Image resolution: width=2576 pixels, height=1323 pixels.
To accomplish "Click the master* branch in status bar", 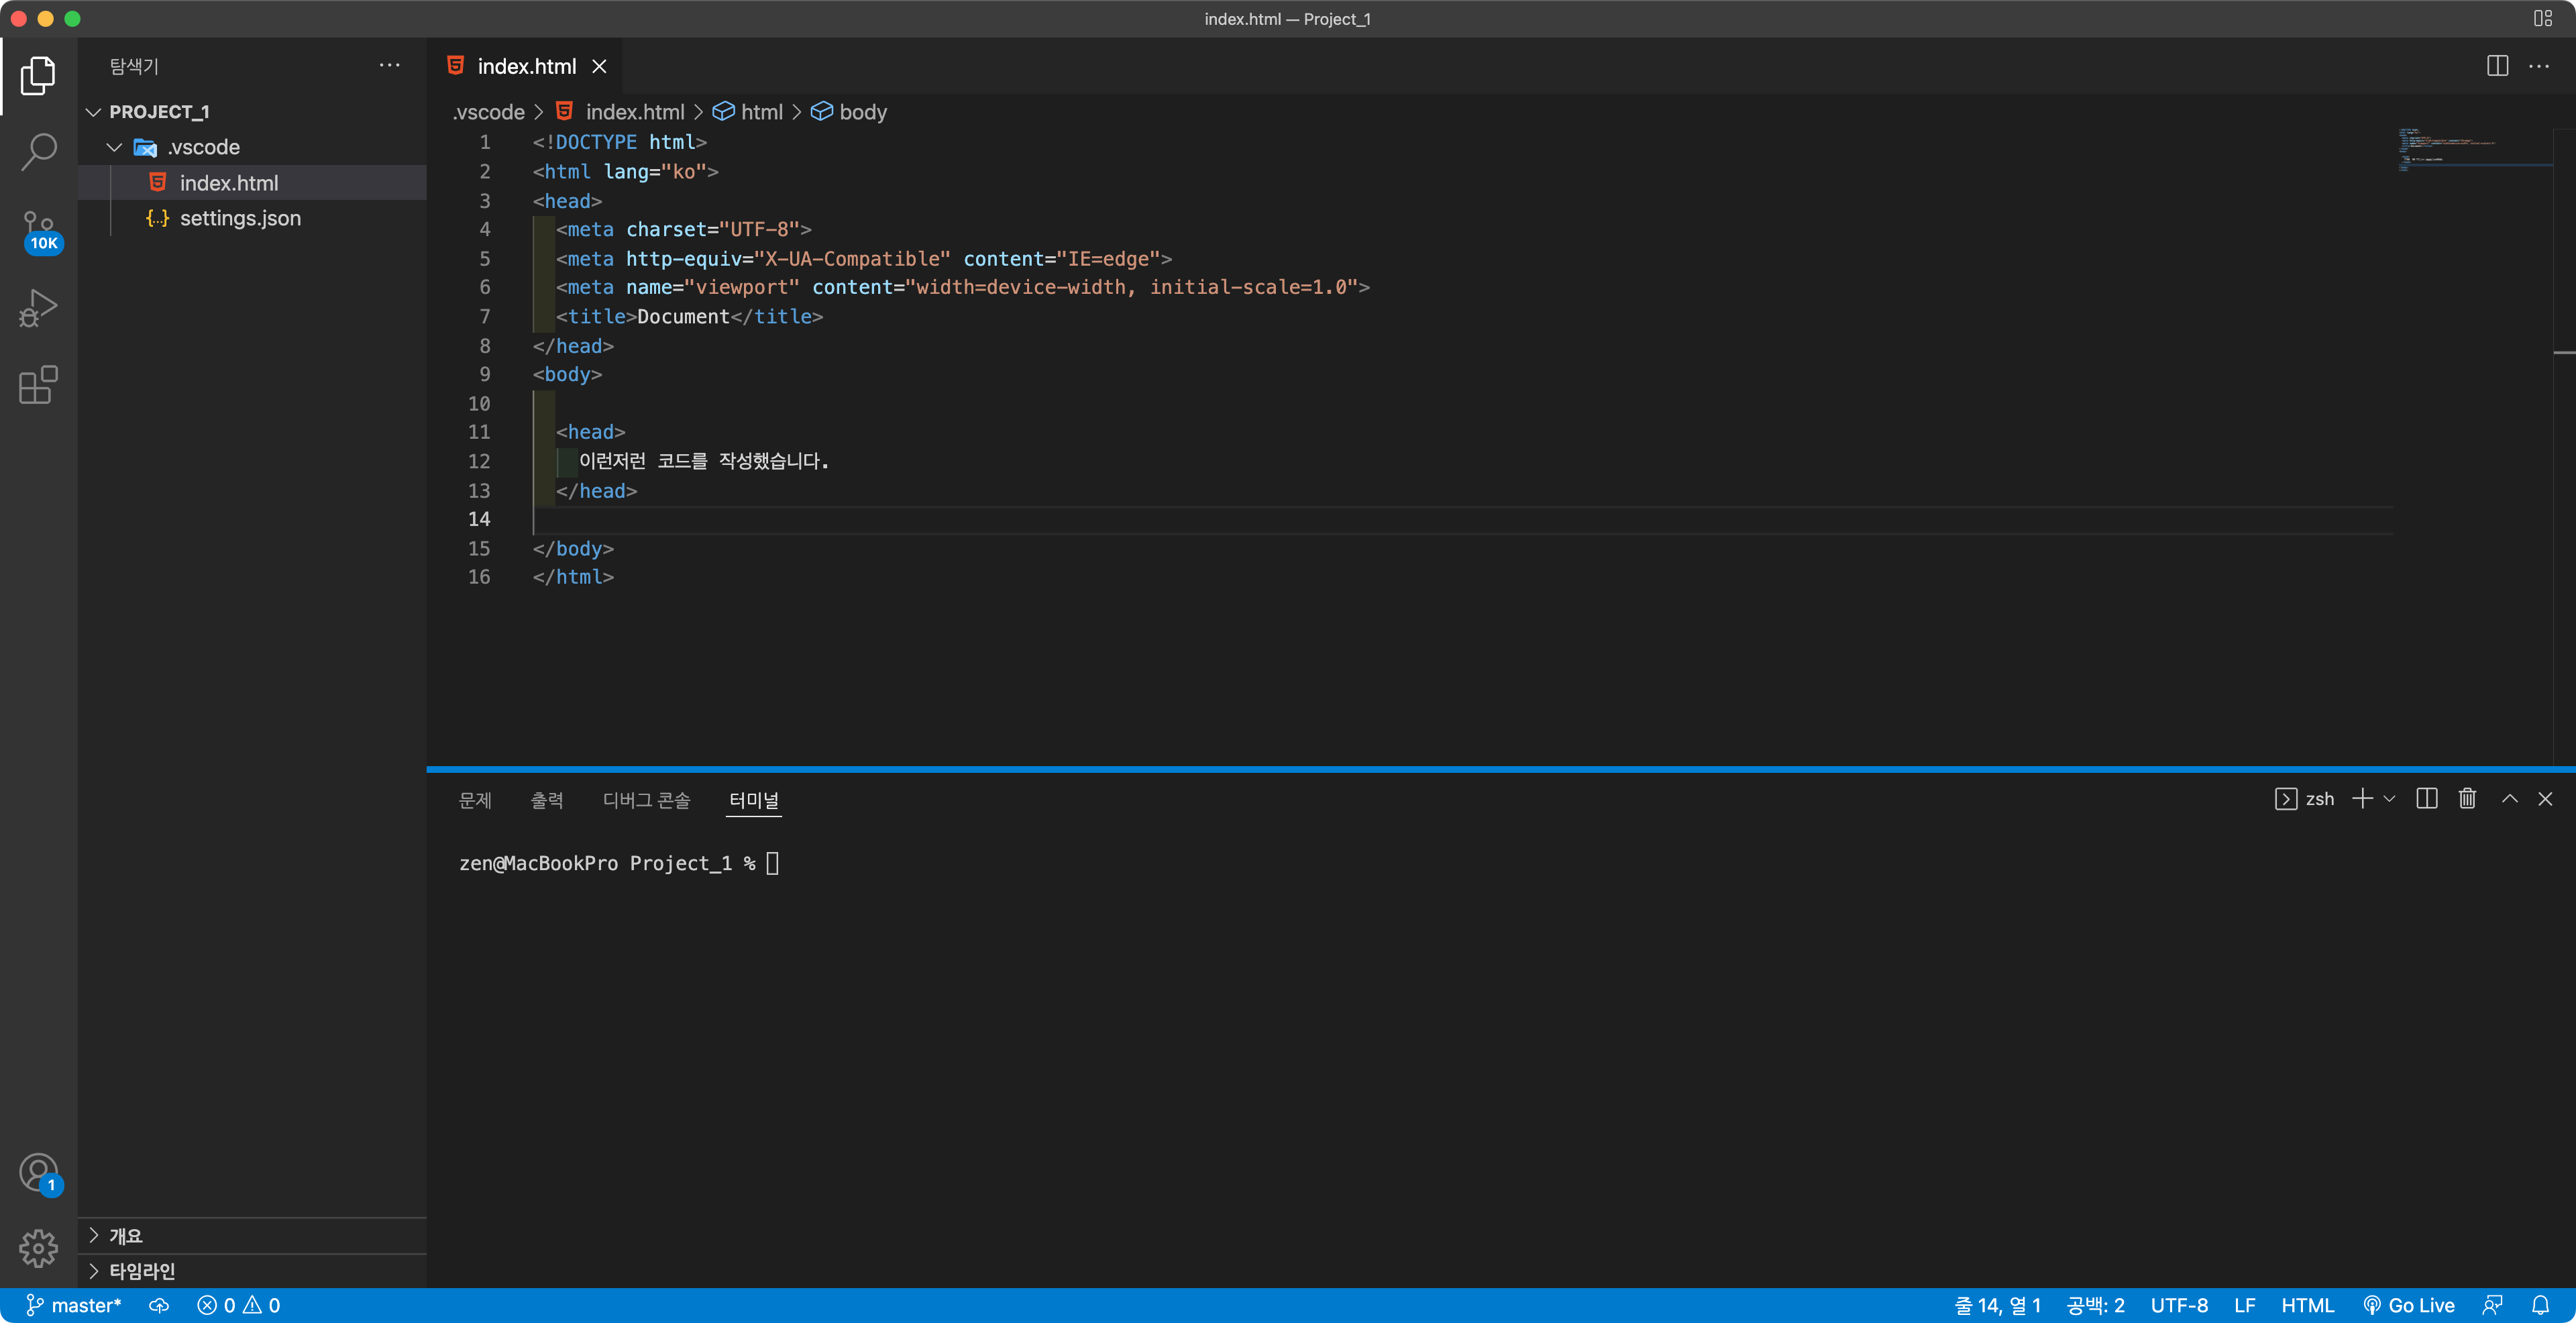I will coord(73,1305).
